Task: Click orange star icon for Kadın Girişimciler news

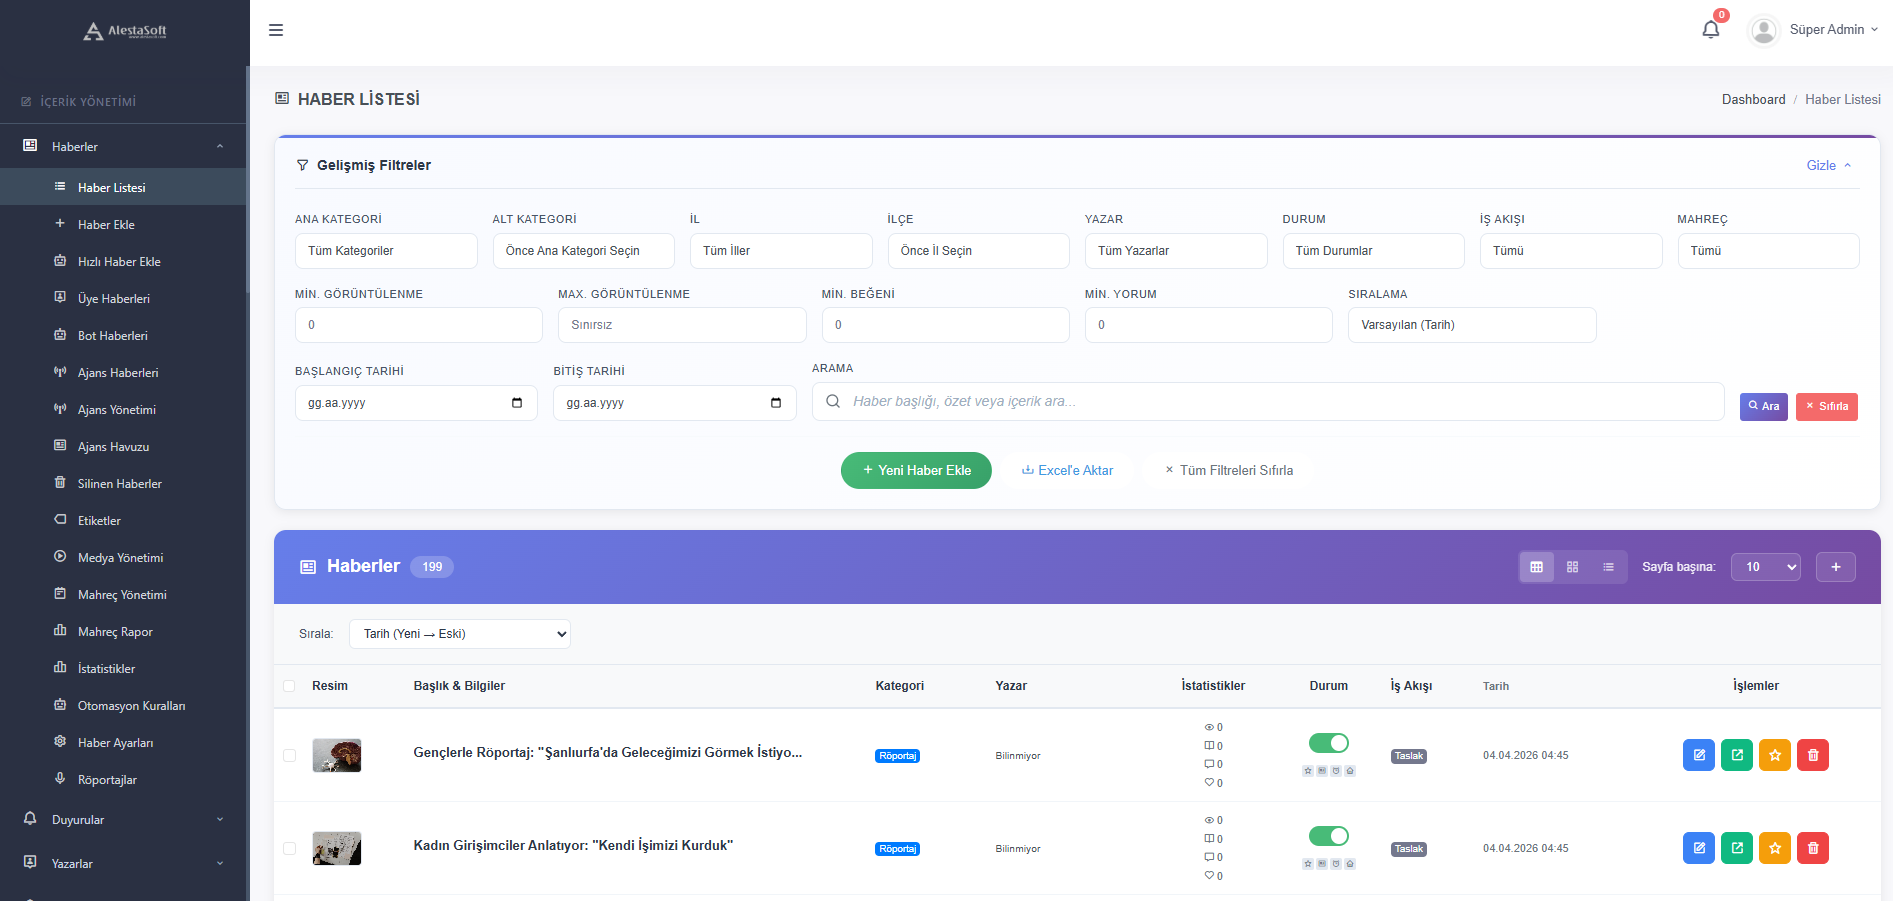Action: tap(1774, 848)
